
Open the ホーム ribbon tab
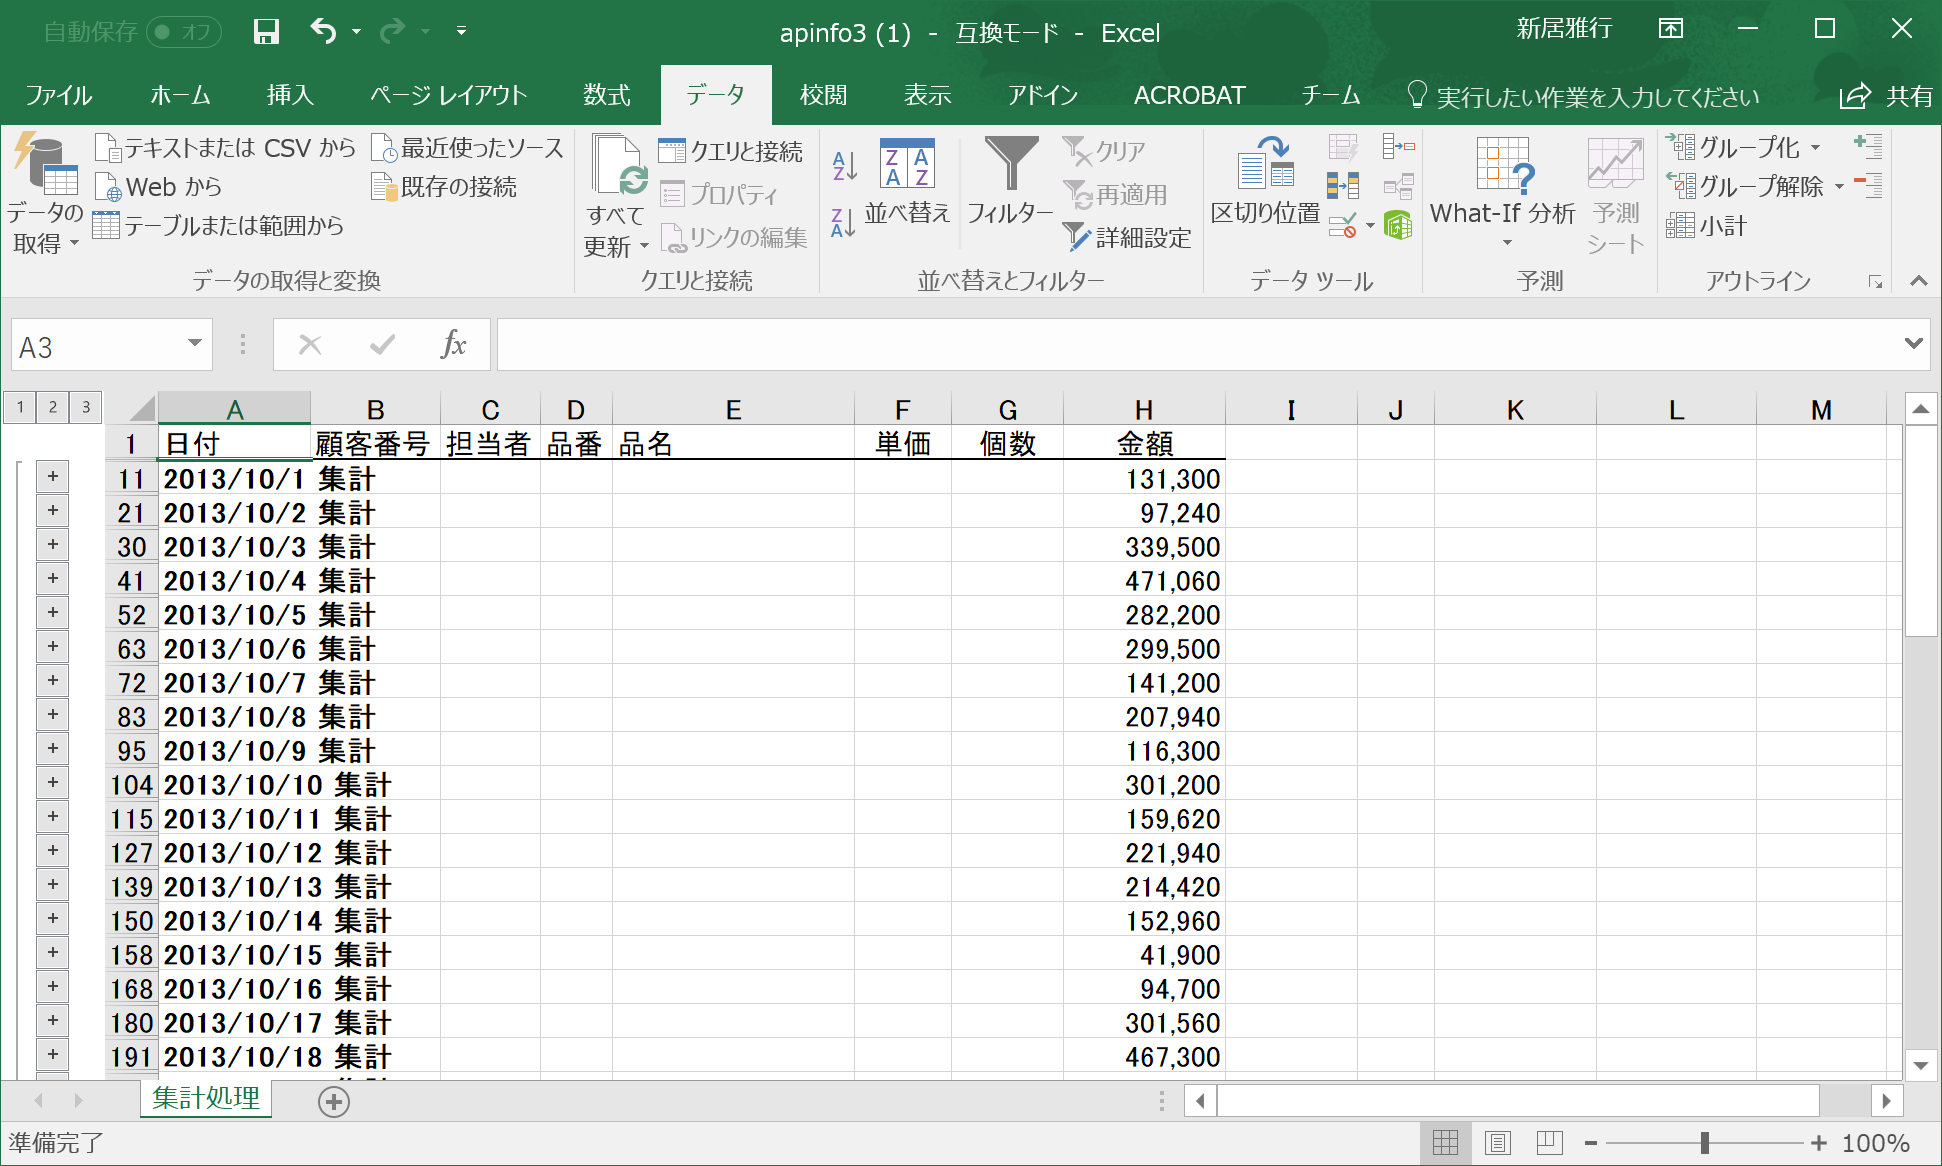point(180,95)
